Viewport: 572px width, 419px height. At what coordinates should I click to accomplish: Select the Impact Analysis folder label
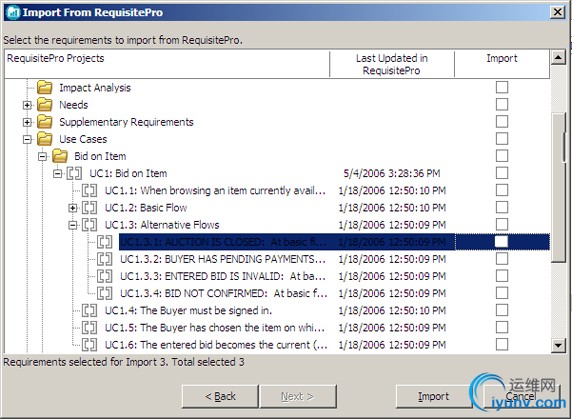[x=95, y=88]
